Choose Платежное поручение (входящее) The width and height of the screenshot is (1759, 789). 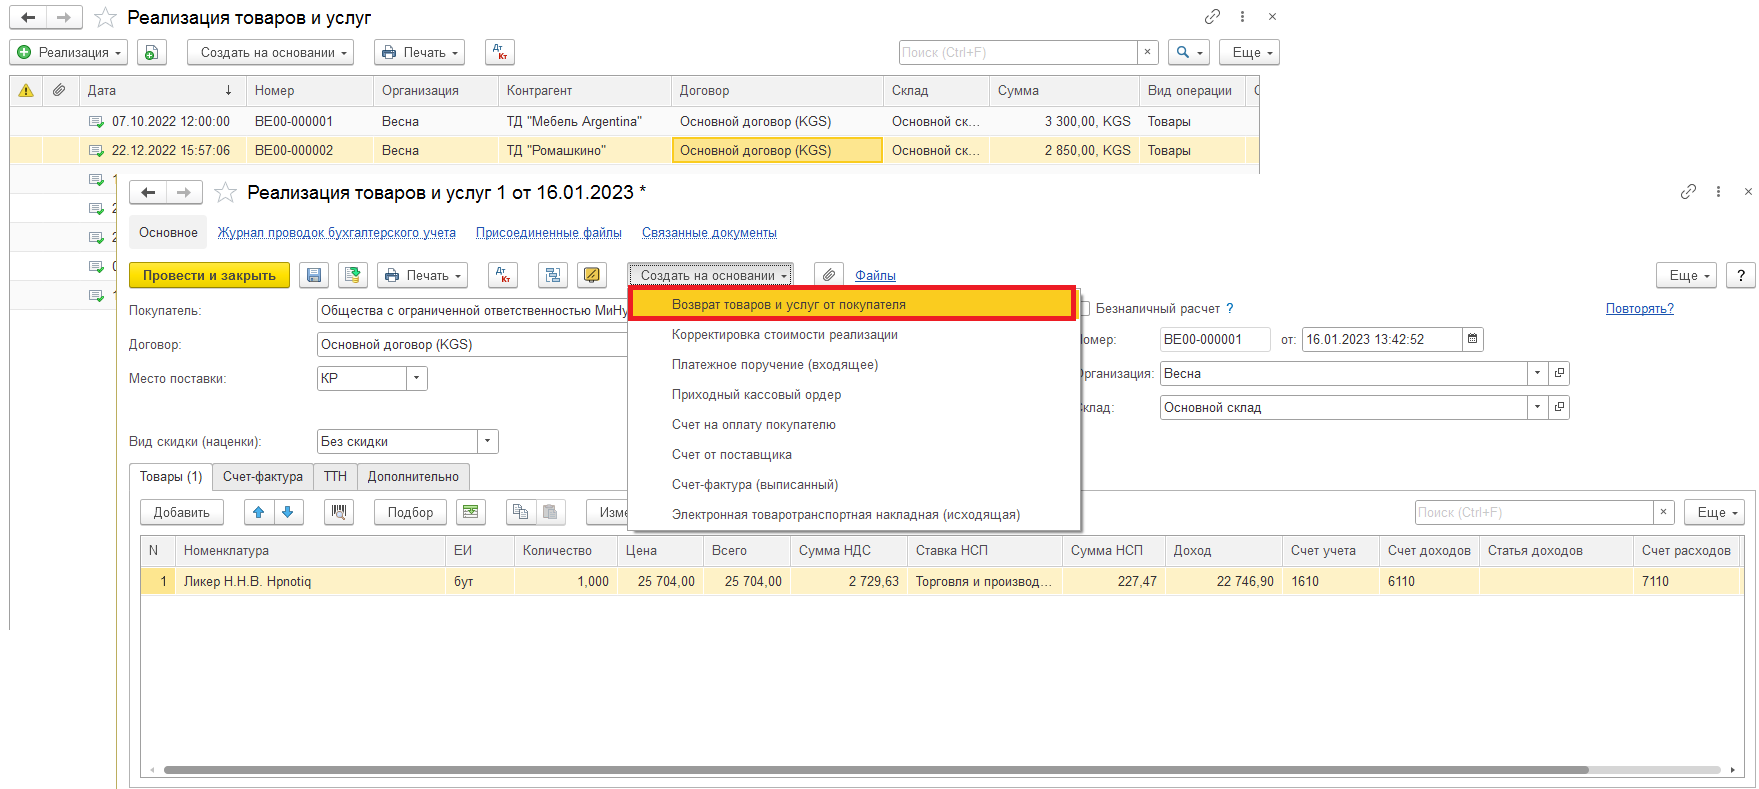[854, 364]
